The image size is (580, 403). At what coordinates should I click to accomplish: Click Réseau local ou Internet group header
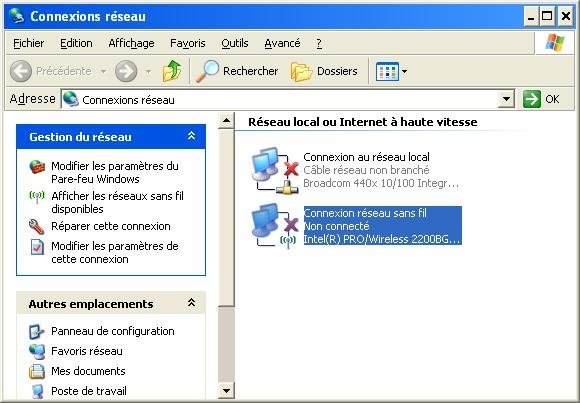click(362, 122)
